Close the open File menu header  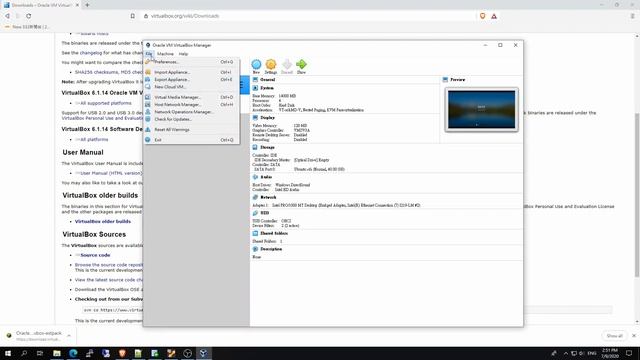[149, 54]
